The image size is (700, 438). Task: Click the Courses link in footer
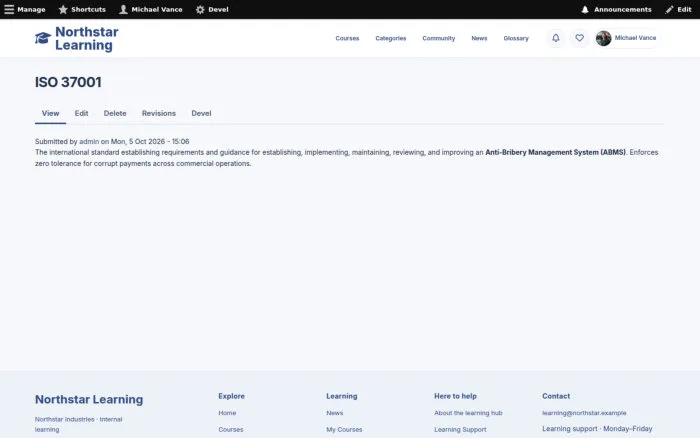(231, 430)
